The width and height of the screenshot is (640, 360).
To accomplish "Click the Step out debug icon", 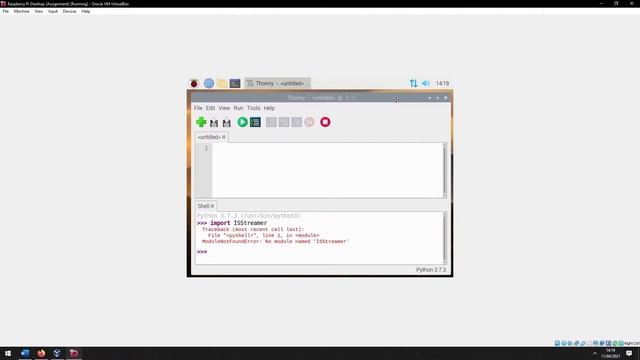I will (x=297, y=122).
